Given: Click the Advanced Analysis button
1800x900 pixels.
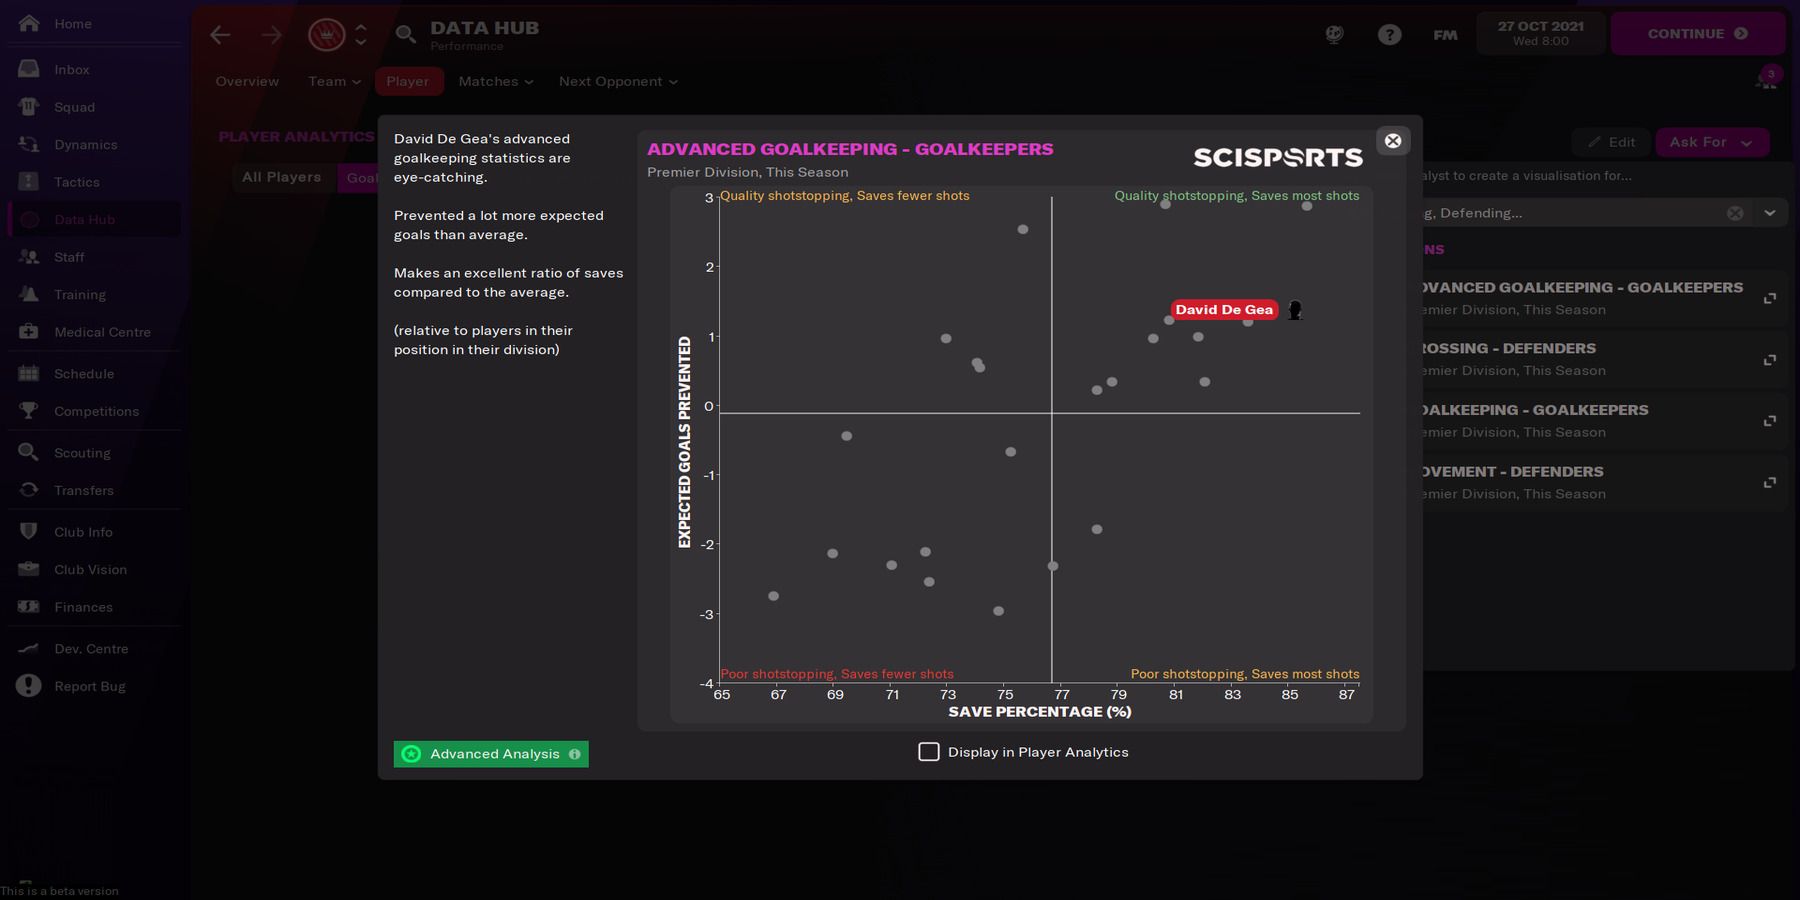Looking at the screenshot, I should point(491,754).
